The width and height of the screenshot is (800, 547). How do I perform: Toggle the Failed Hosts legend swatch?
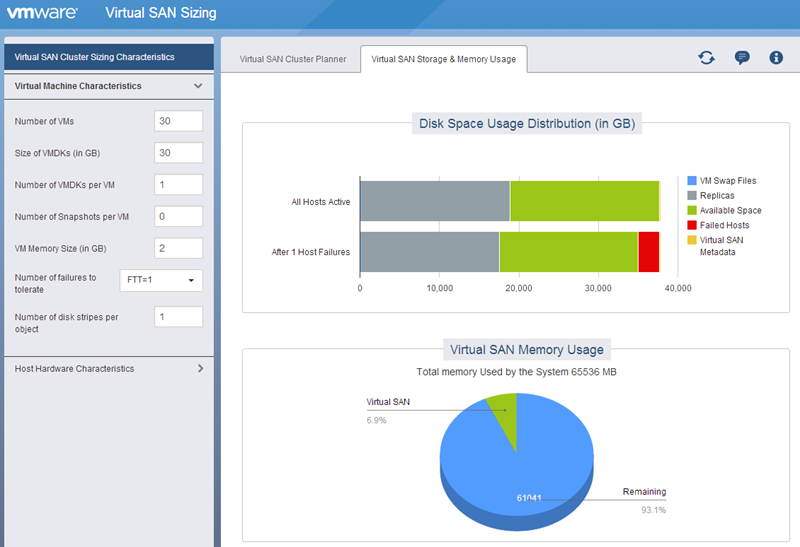[692, 225]
